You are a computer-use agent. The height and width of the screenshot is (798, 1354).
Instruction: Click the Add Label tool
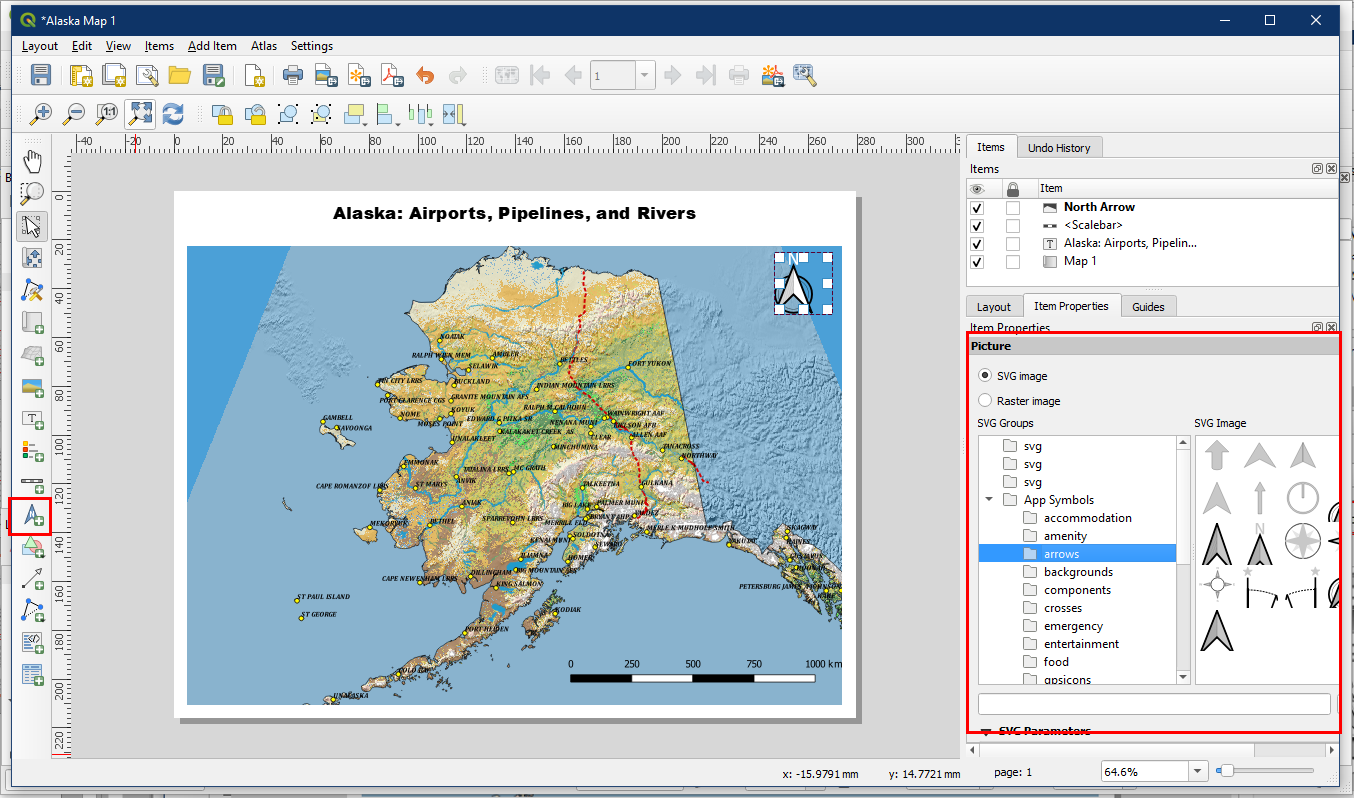tap(32, 419)
